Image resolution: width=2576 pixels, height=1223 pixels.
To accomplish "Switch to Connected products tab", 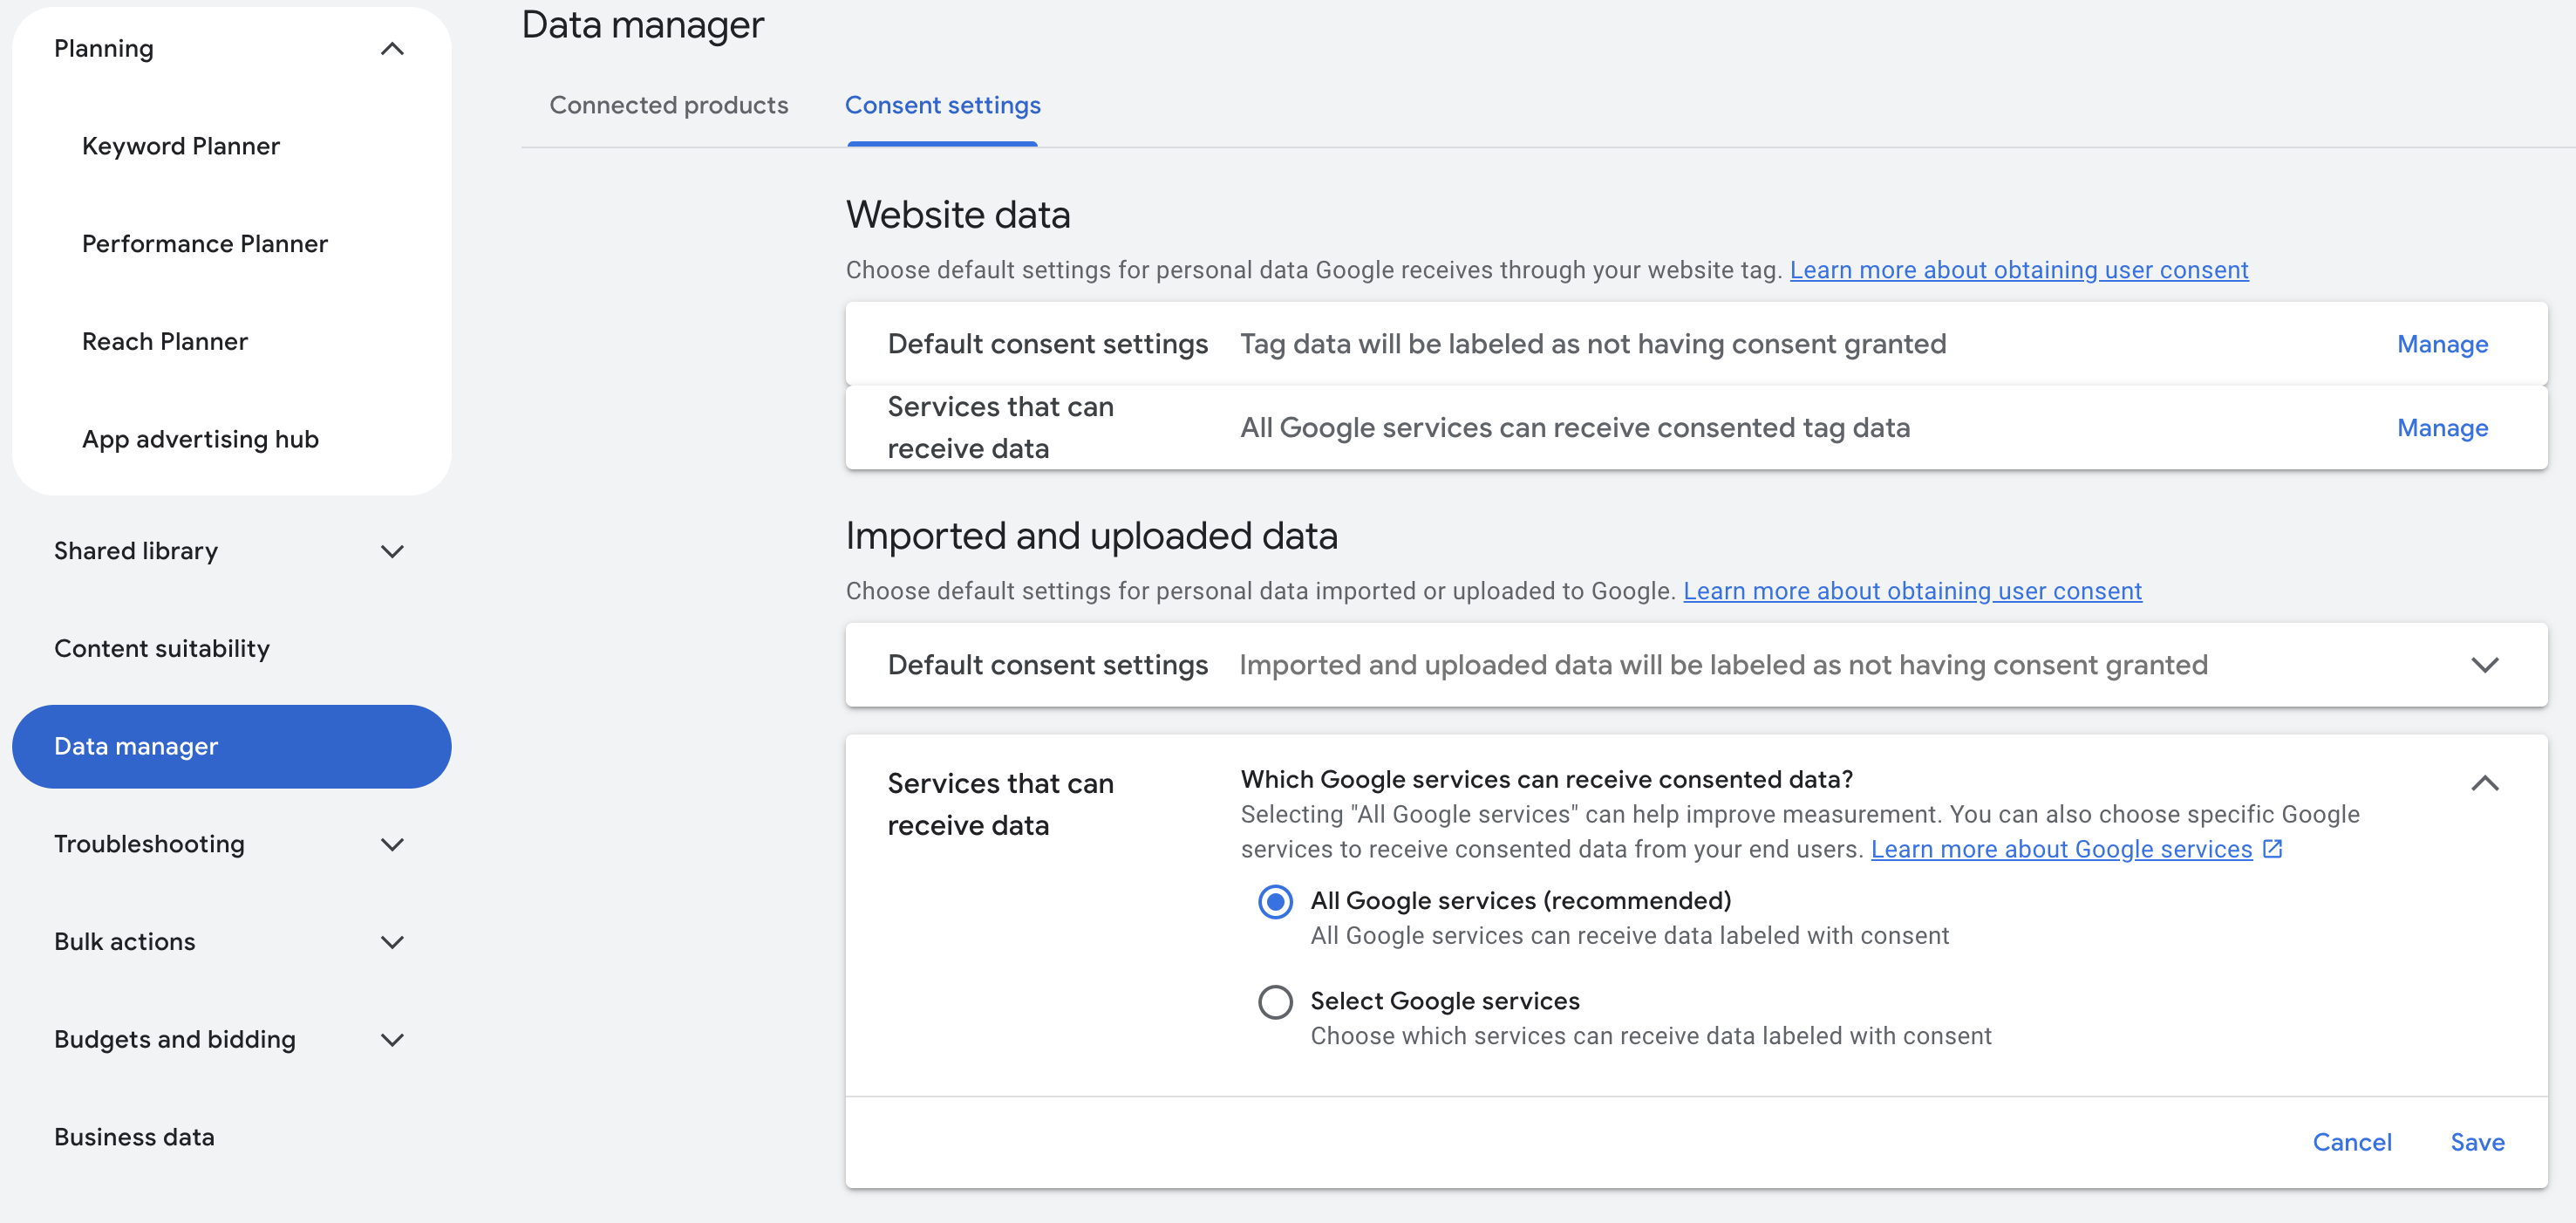I will pyautogui.click(x=669, y=105).
